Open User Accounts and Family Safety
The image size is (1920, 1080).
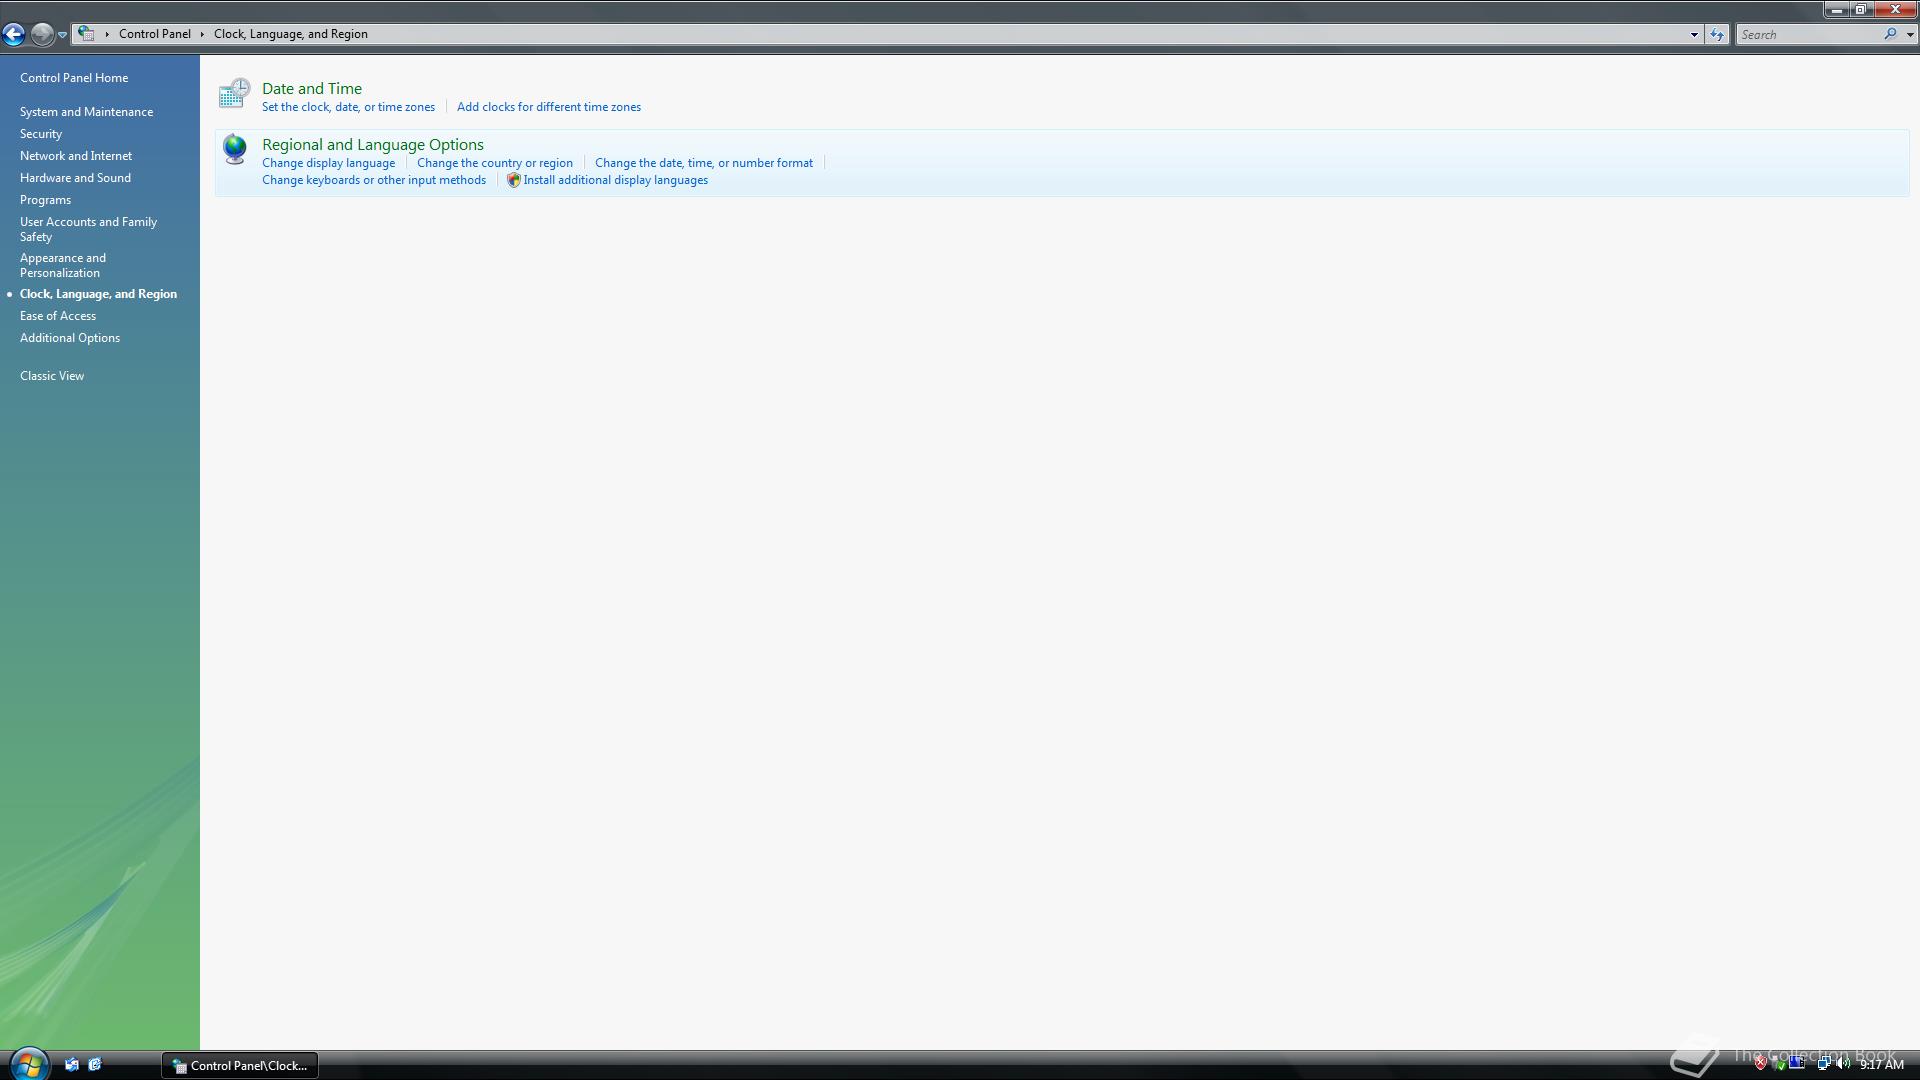click(88, 229)
